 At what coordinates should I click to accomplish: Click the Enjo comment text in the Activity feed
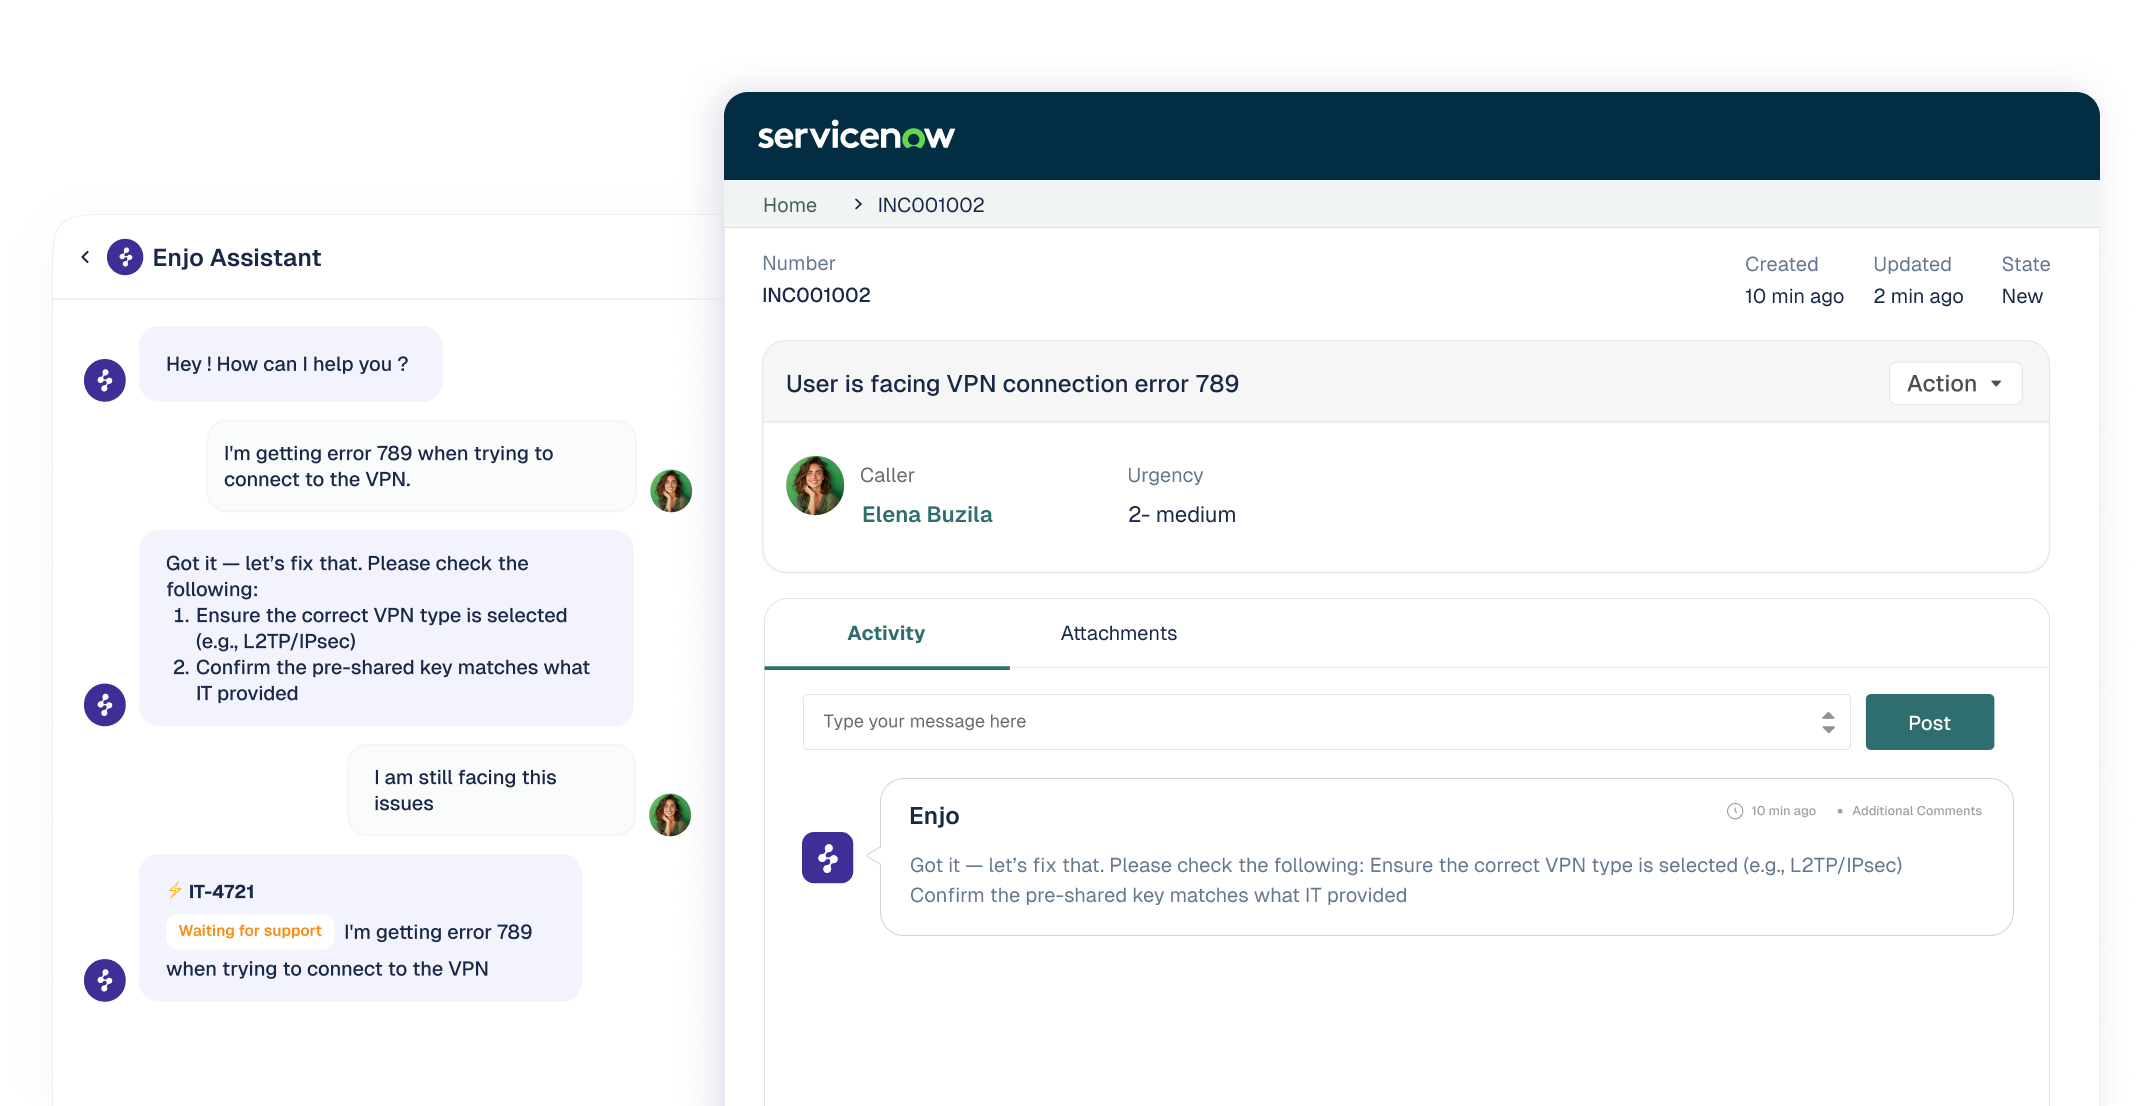tap(1406, 880)
